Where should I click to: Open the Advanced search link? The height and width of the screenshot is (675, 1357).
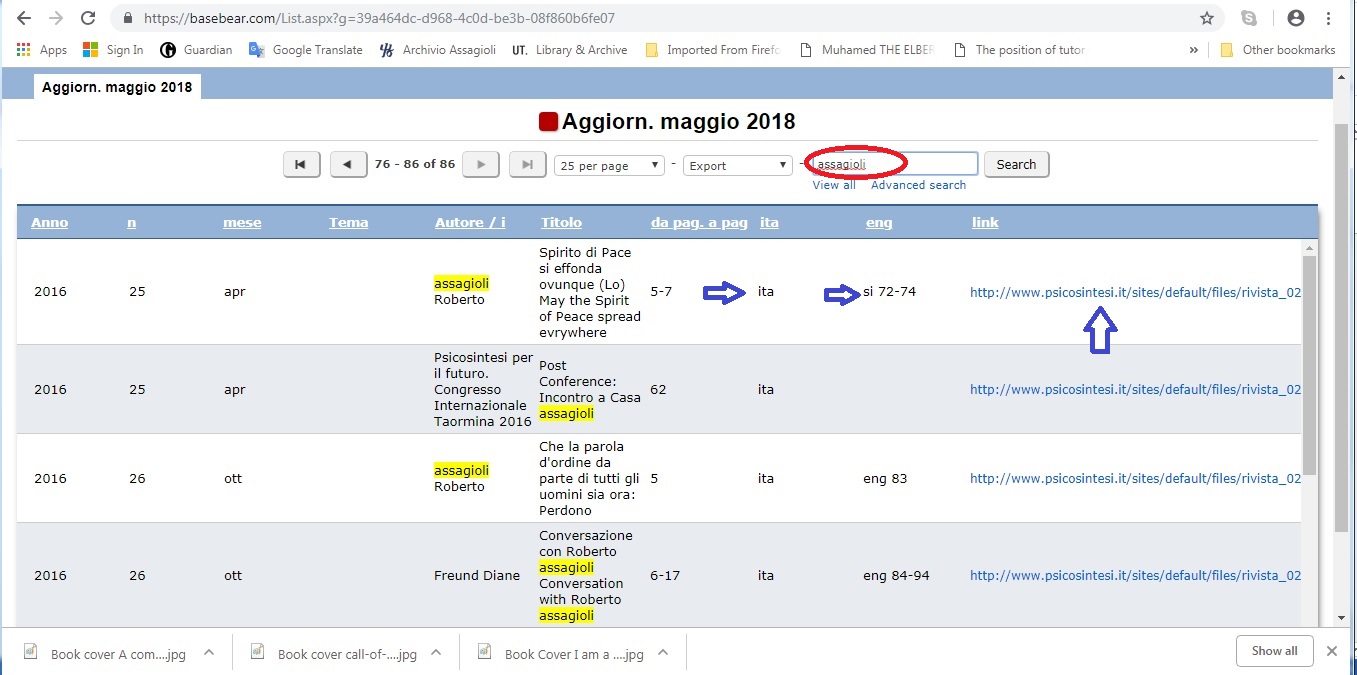pyautogui.click(x=918, y=185)
